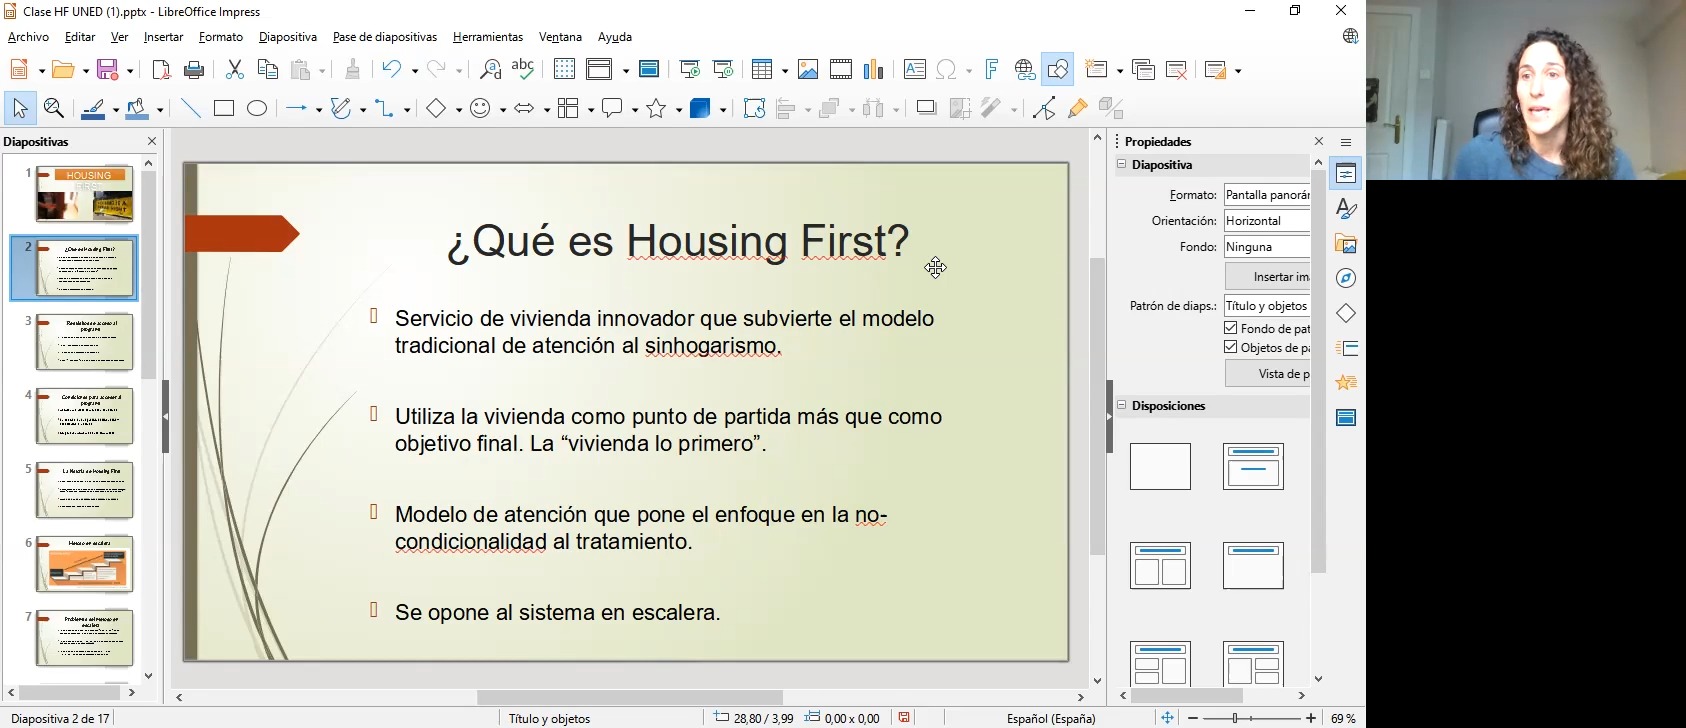Screen dimensions: 1686x728
Task: Click the Insert Image icon
Action: 808,70
